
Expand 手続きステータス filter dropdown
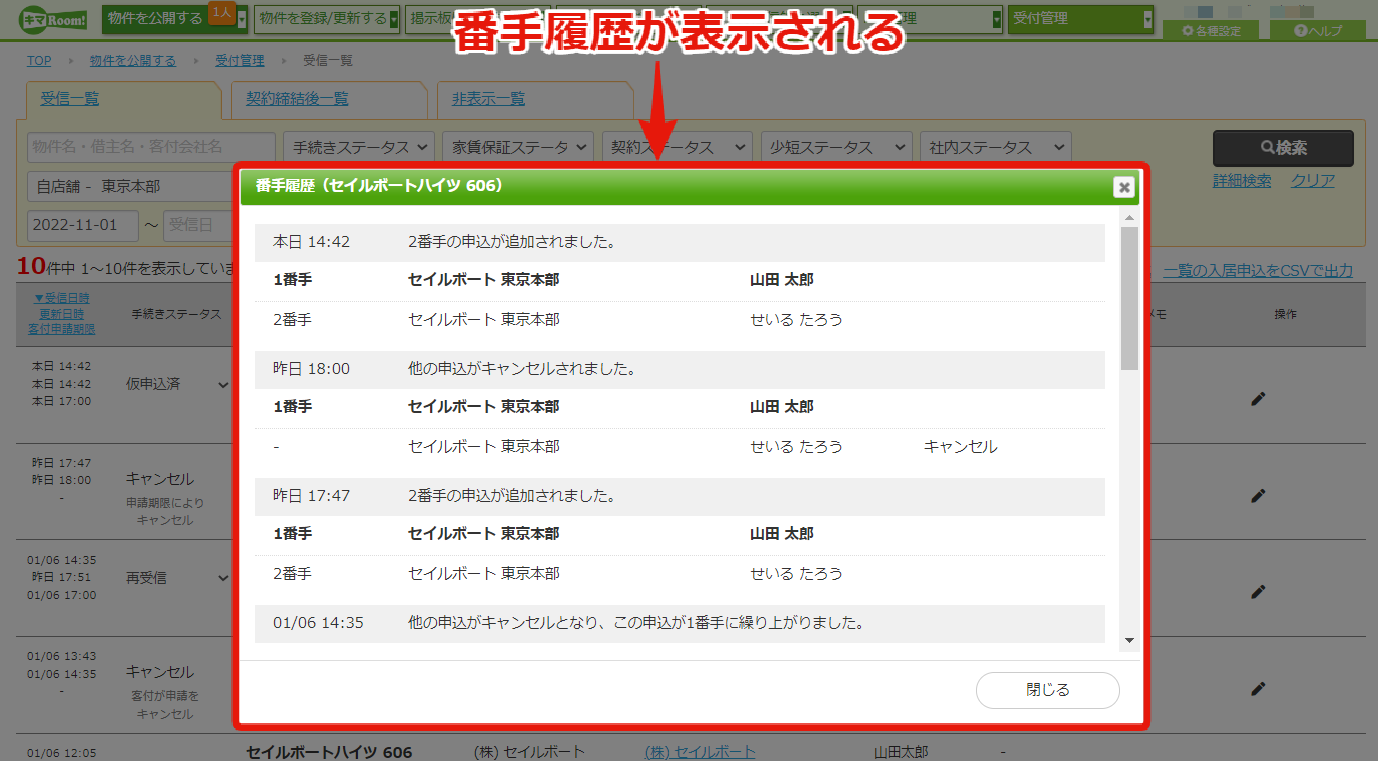coord(360,147)
